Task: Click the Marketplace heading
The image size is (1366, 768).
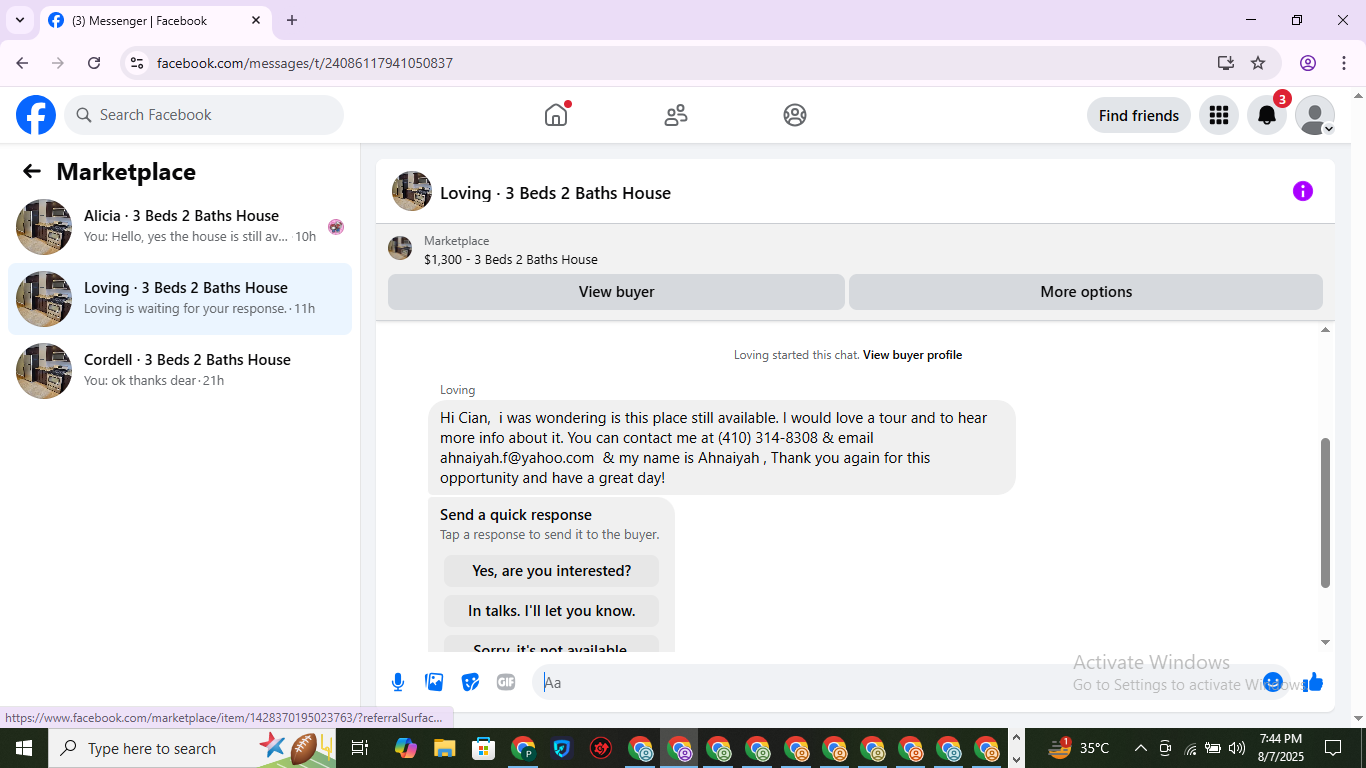Action: [126, 172]
